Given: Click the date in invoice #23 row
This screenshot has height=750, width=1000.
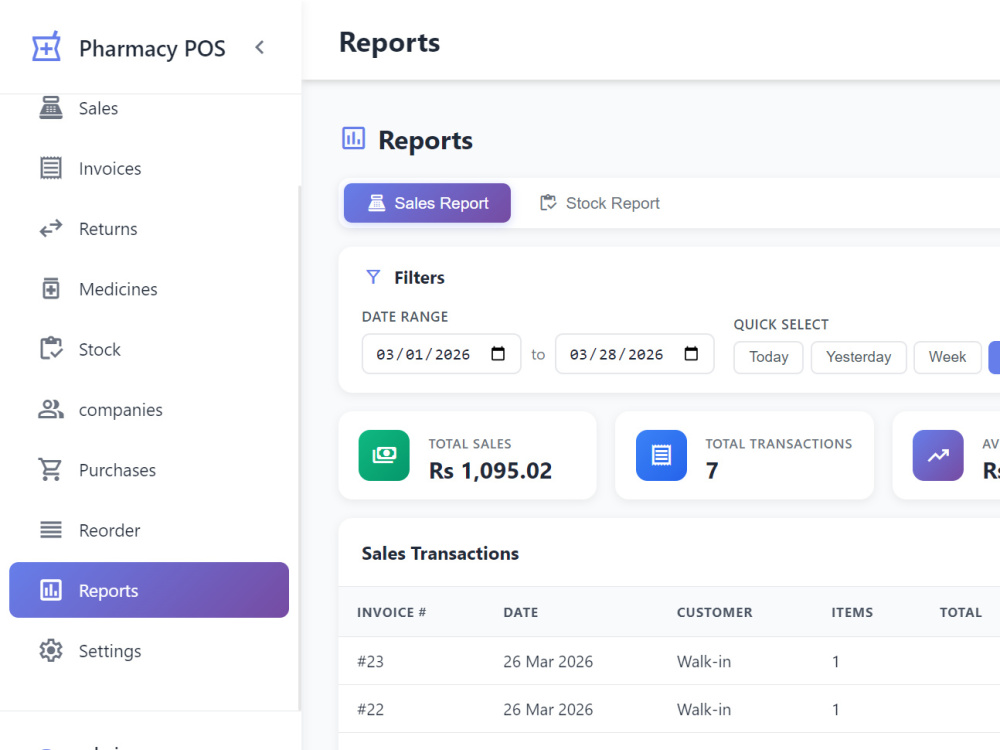Looking at the screenshot, I should tap(548, 661).
